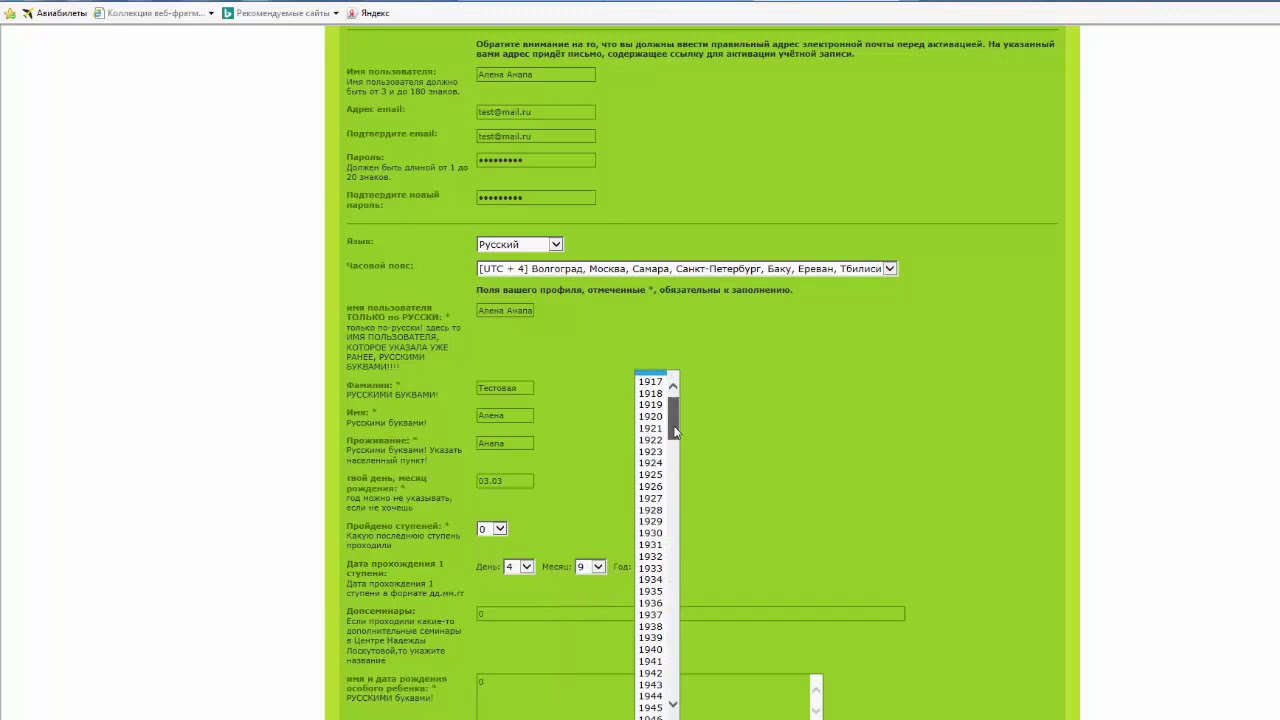Select year 1942 in the list

coord(650,673)
